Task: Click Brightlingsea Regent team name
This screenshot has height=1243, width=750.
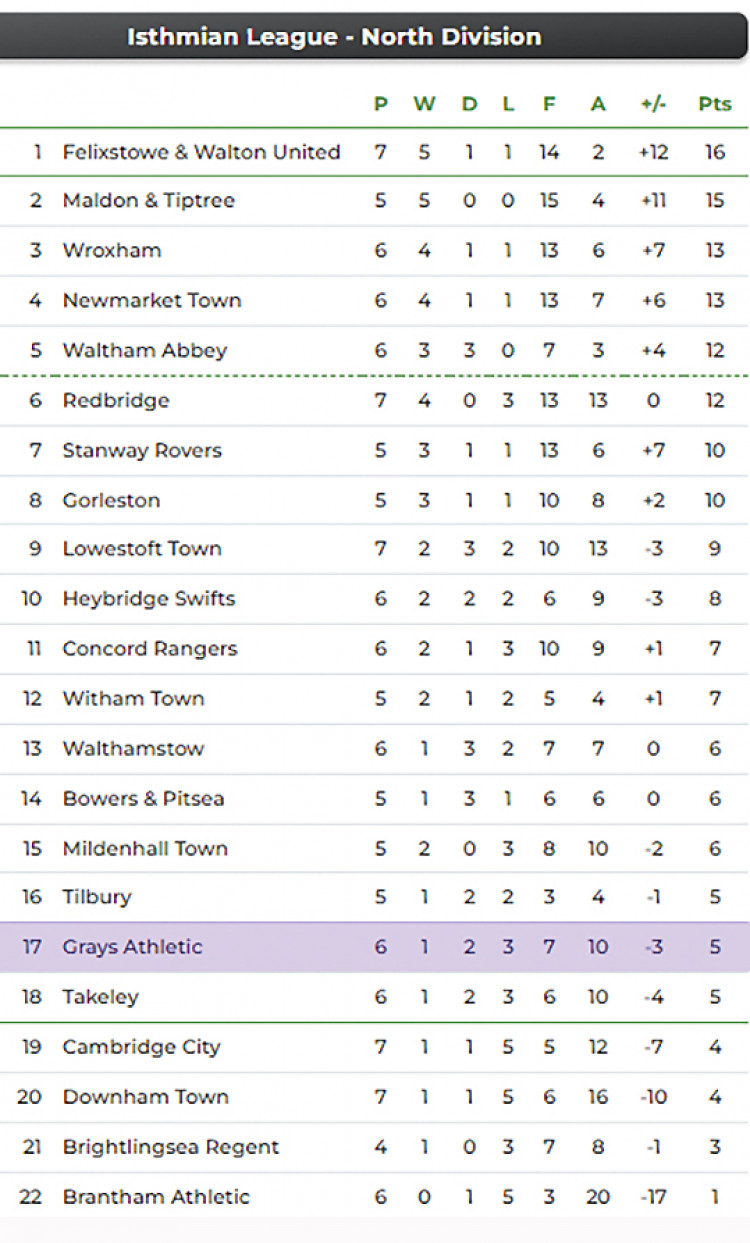Action: tap(170, 1147)
